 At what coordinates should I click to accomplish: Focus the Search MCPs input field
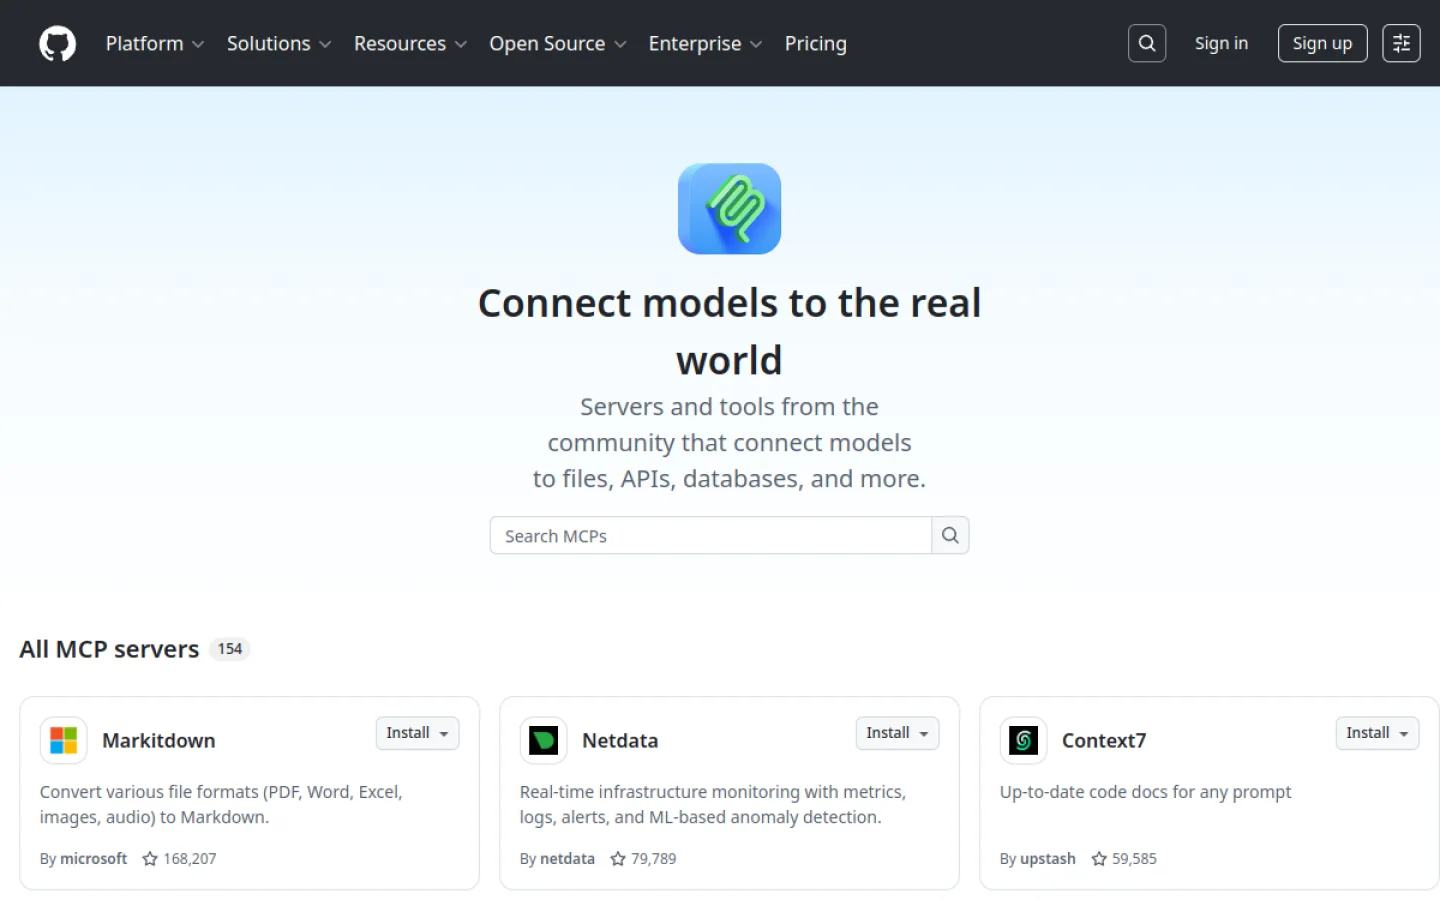click(711, 535)
